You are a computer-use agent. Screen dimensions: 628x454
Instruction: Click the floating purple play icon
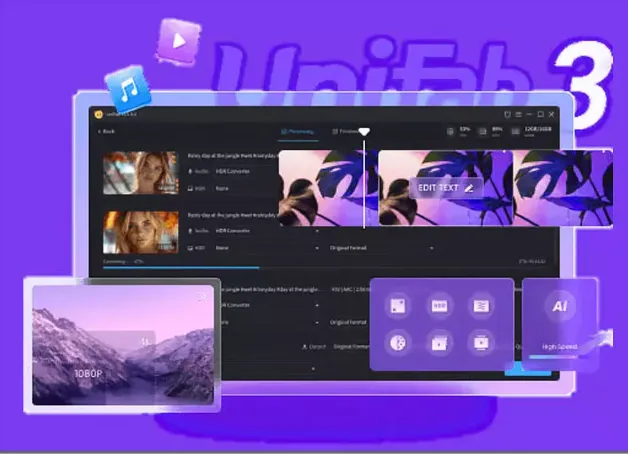click(178, 41)
